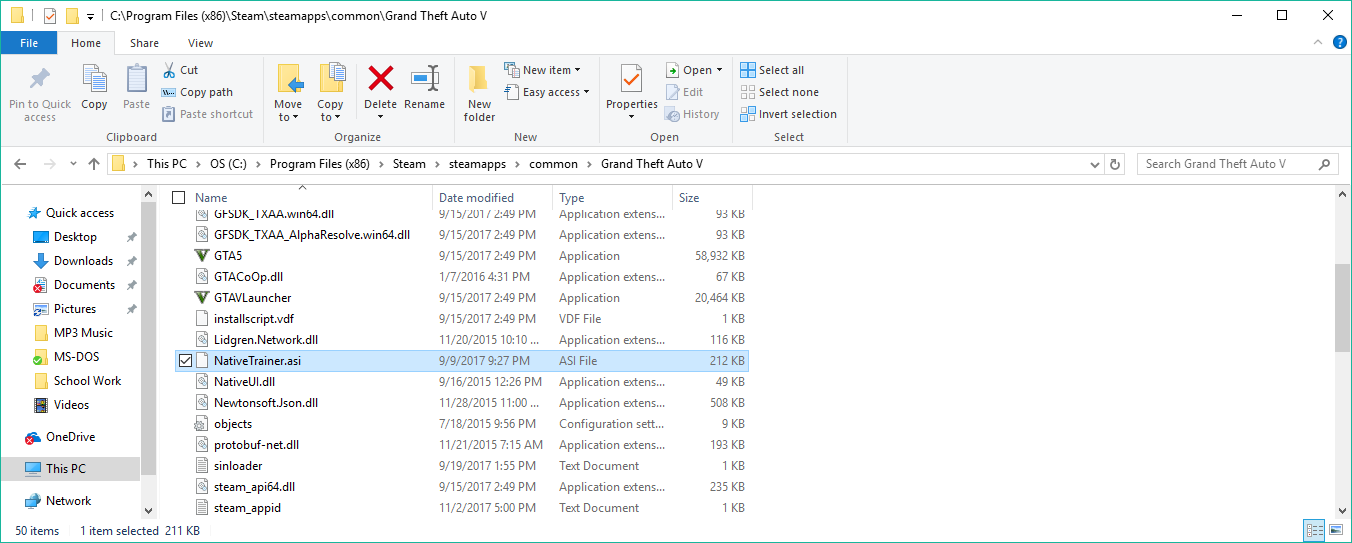
Task: Open the File menu tab
Action: pos(29,43)
